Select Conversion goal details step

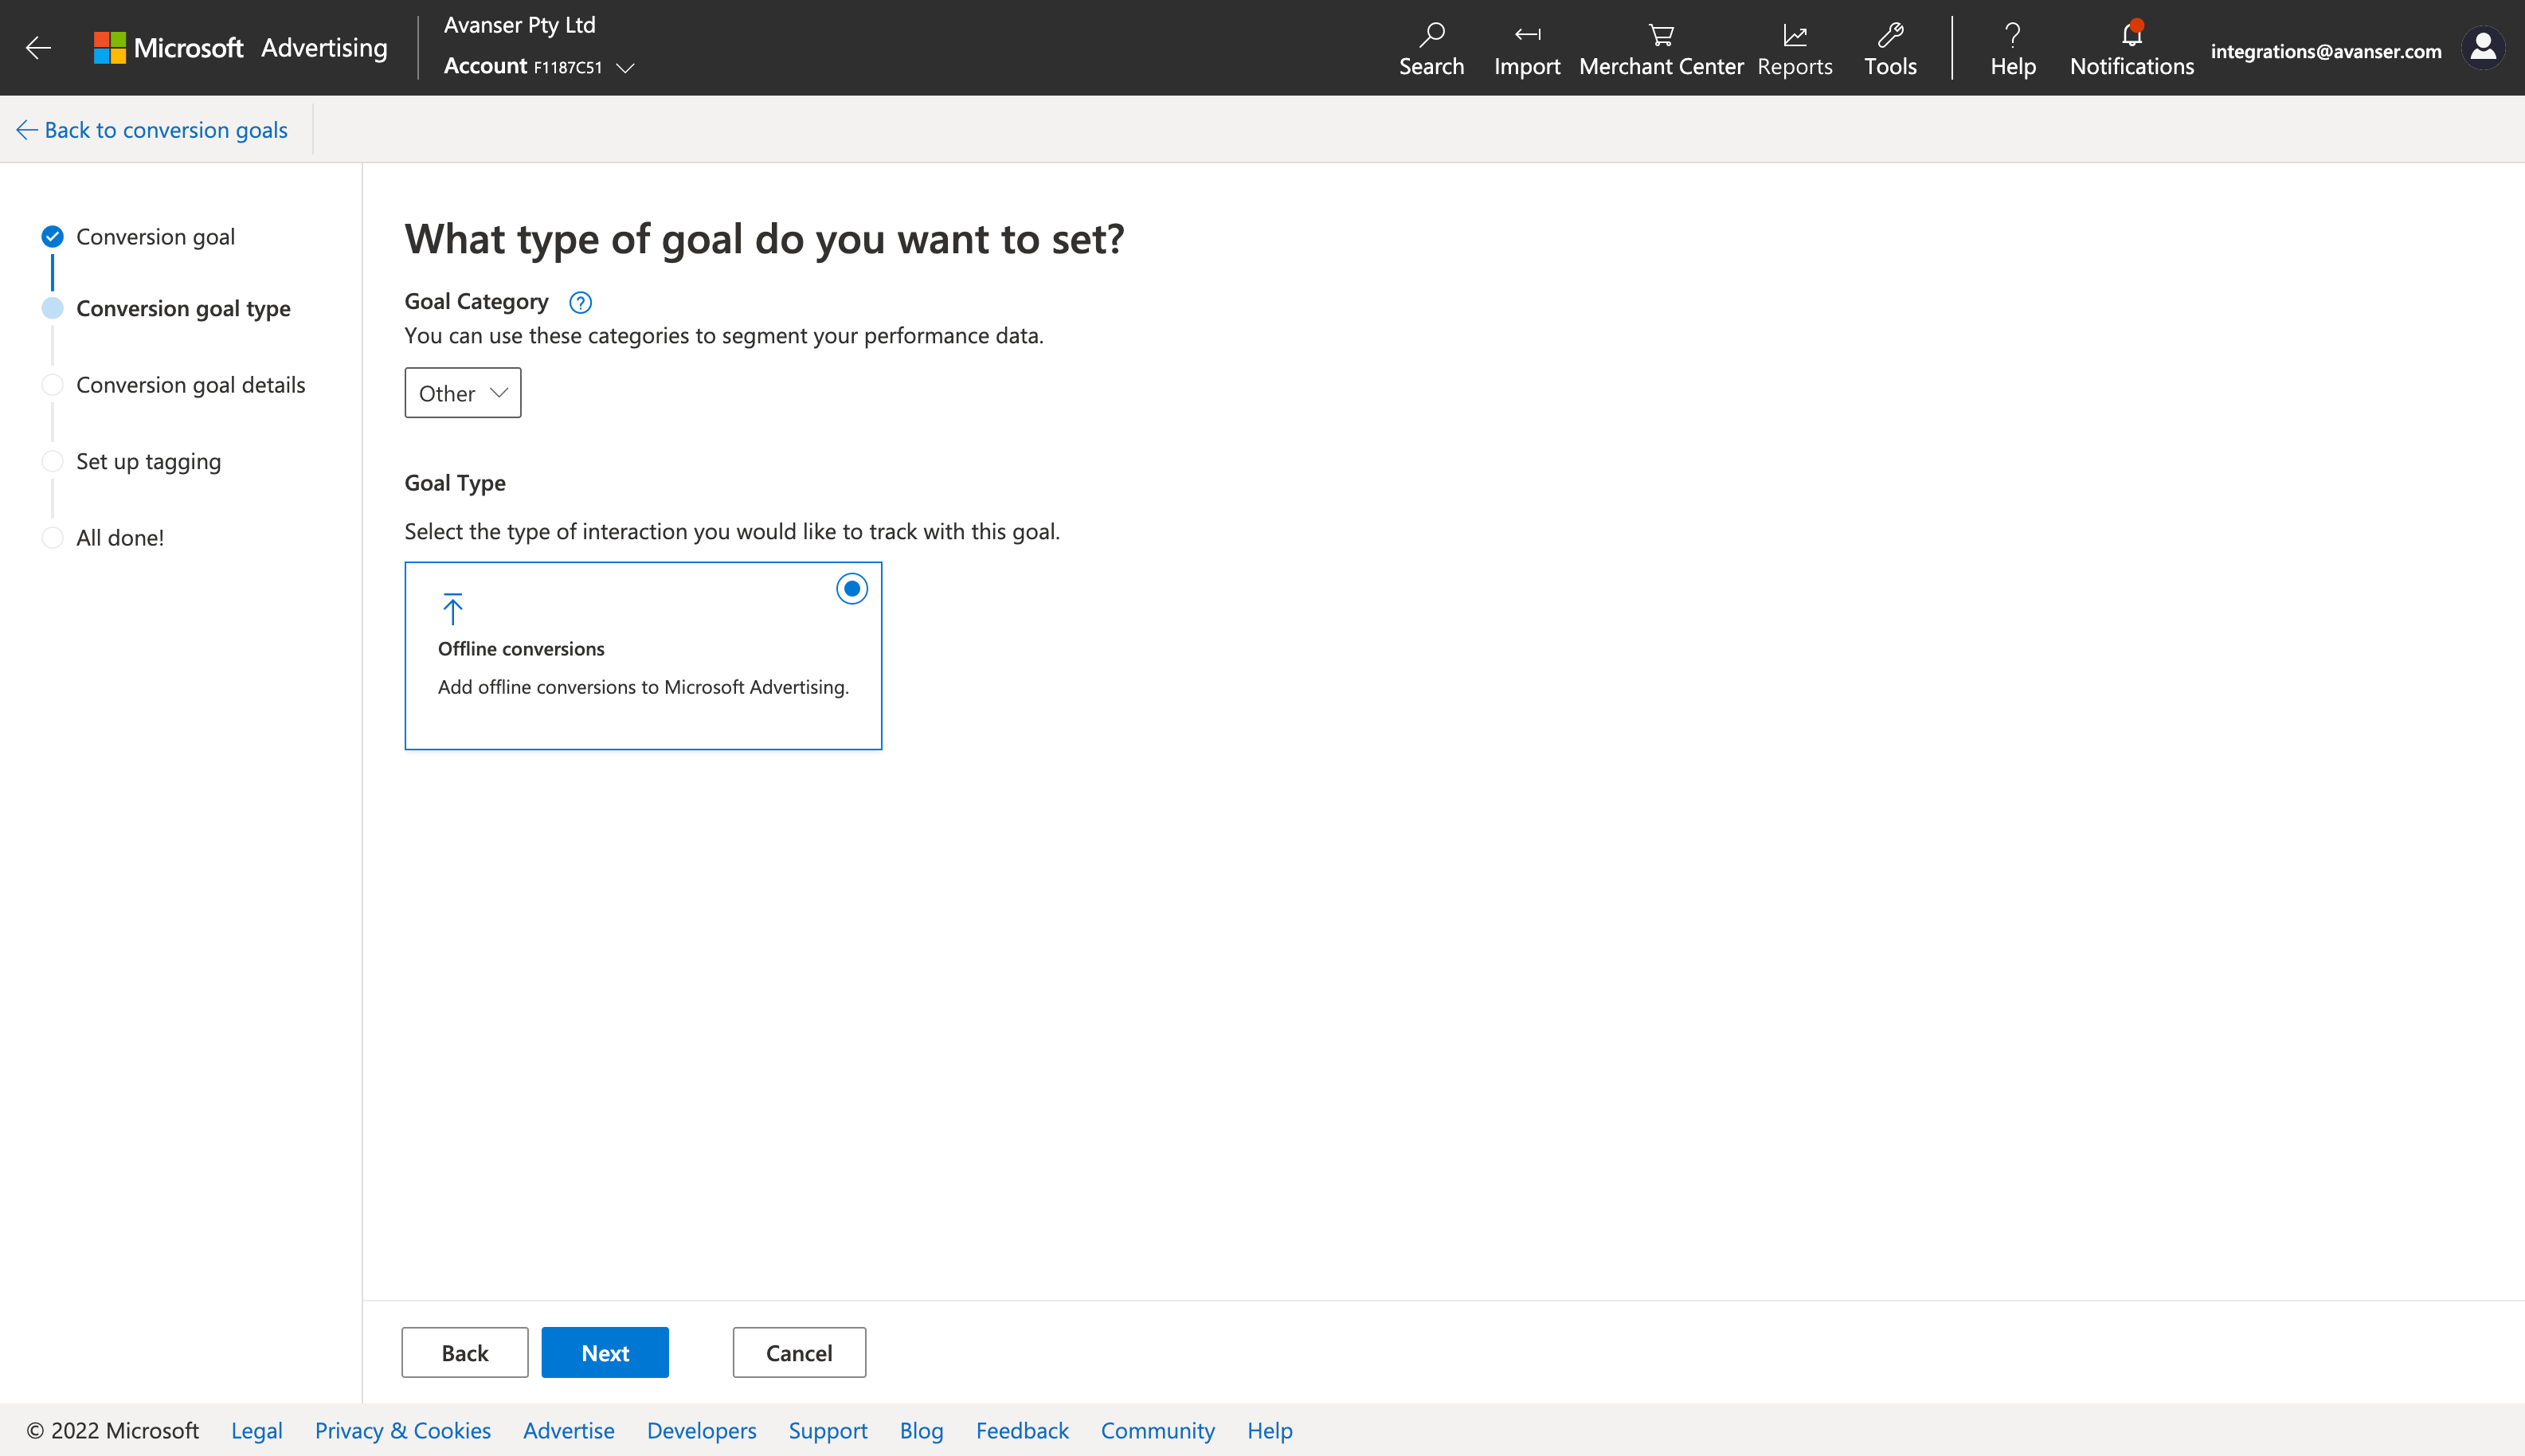point(190,385)
